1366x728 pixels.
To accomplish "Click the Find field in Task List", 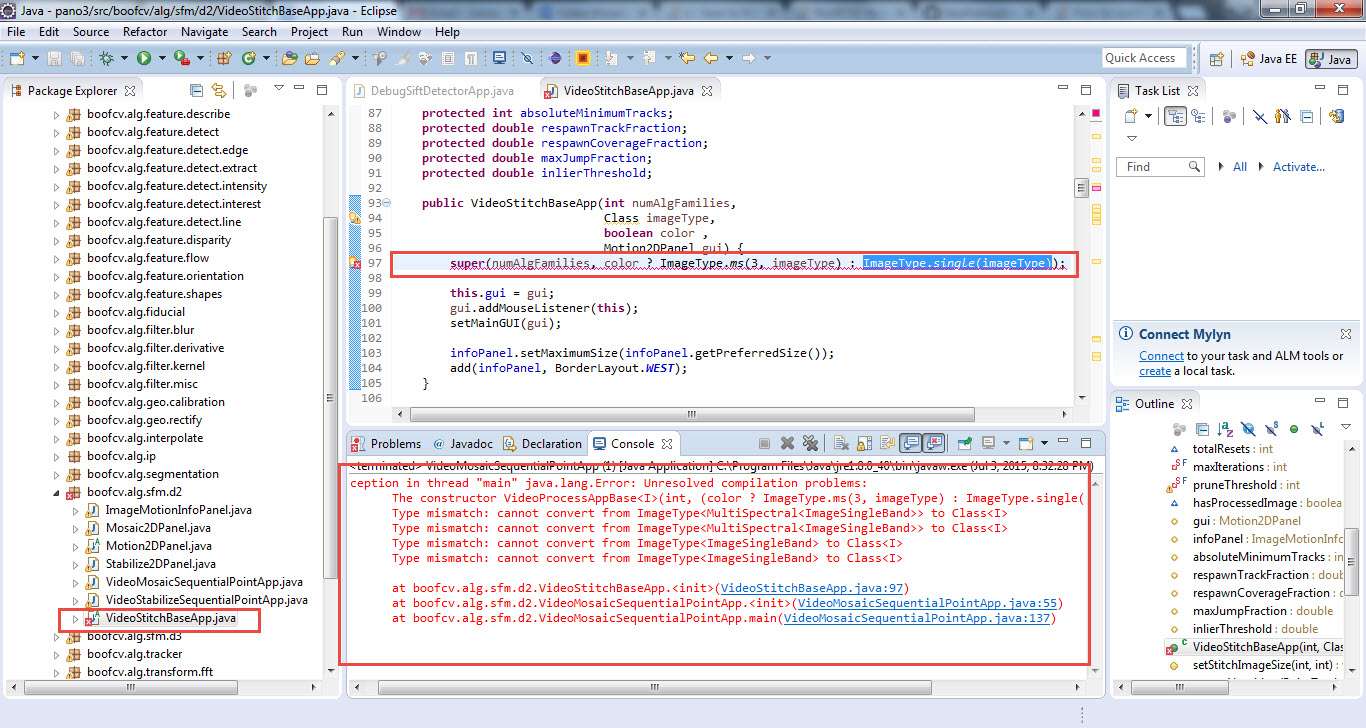I will pos(1160,167).
